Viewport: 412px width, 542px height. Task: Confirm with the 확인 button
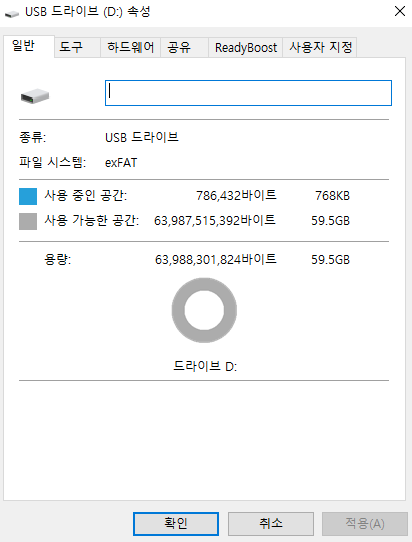click(176, 523)
